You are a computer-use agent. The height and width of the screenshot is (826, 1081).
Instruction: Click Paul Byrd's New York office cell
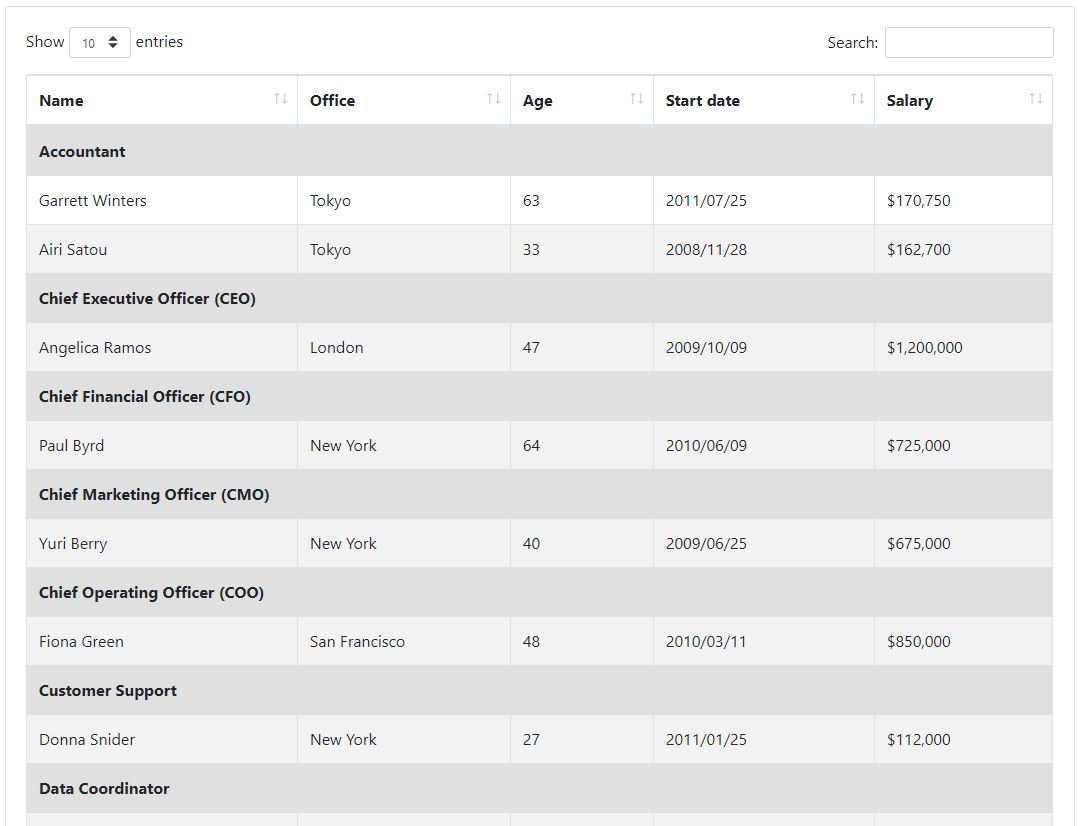pyautogui.click(x=404, y=445)
